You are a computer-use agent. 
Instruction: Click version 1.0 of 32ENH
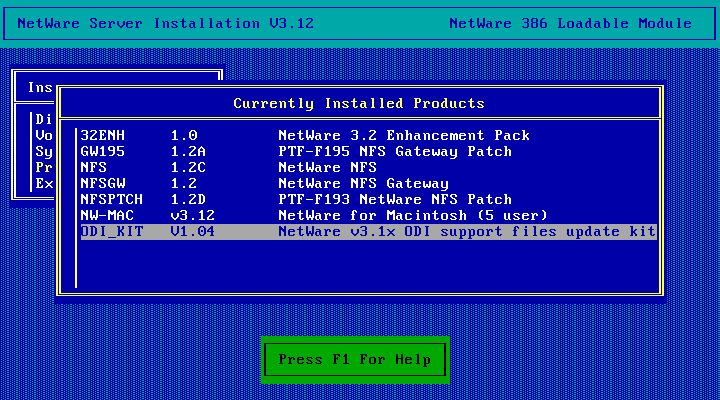(x=184, y=135)
